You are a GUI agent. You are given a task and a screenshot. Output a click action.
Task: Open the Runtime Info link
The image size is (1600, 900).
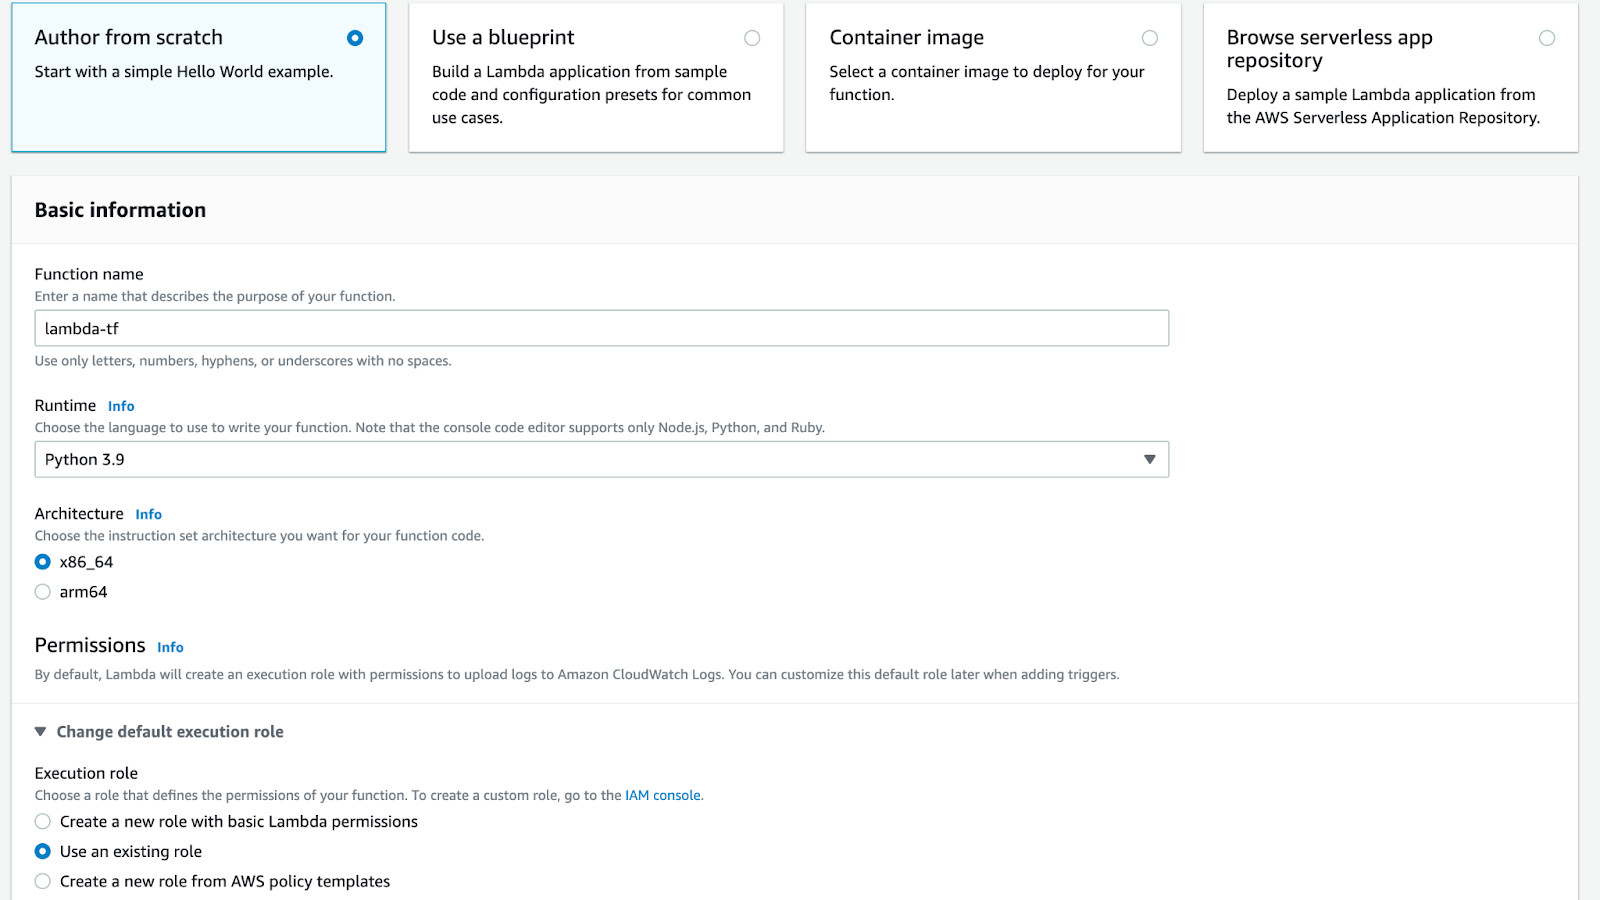tap(121, 406)
